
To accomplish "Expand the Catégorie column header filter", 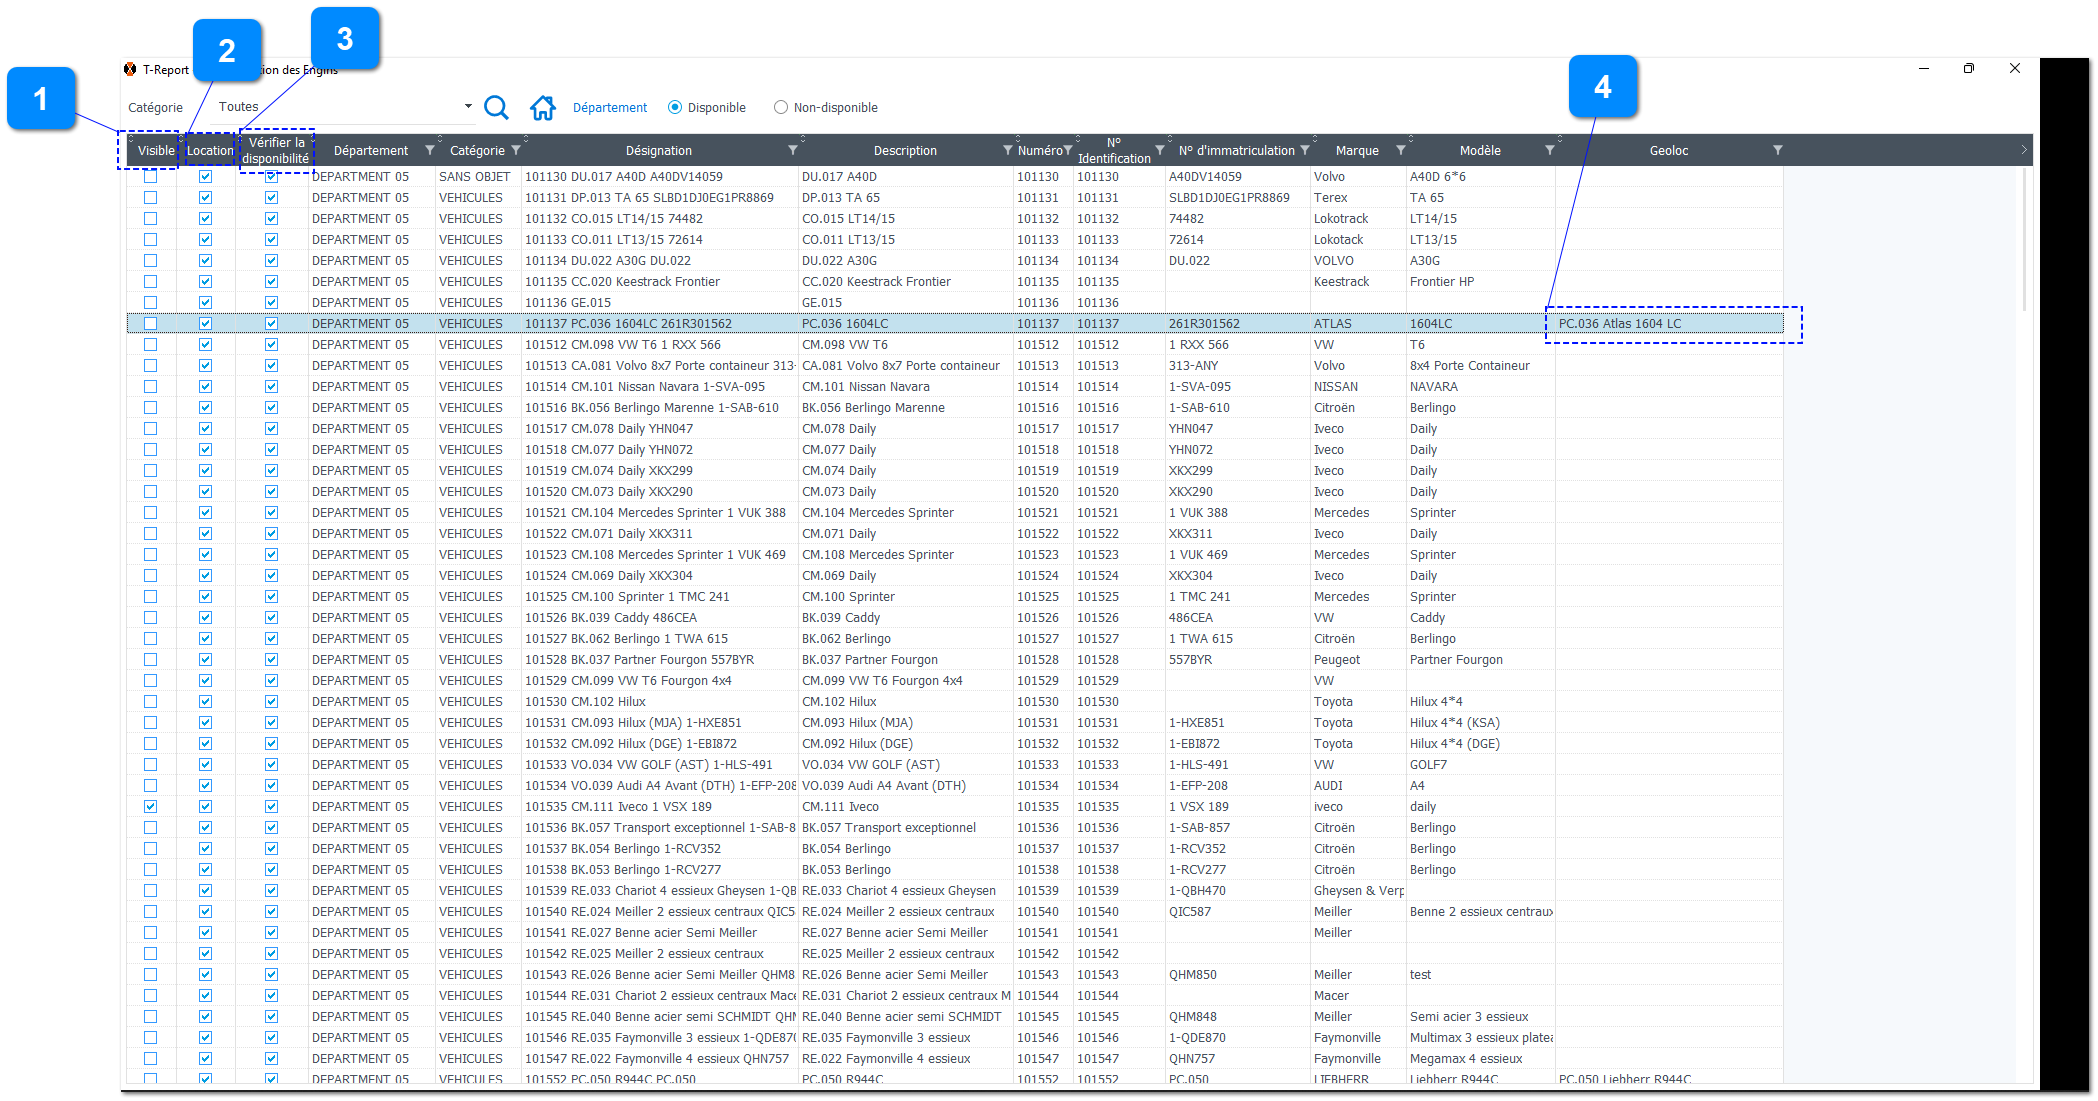I will (516, 150).
